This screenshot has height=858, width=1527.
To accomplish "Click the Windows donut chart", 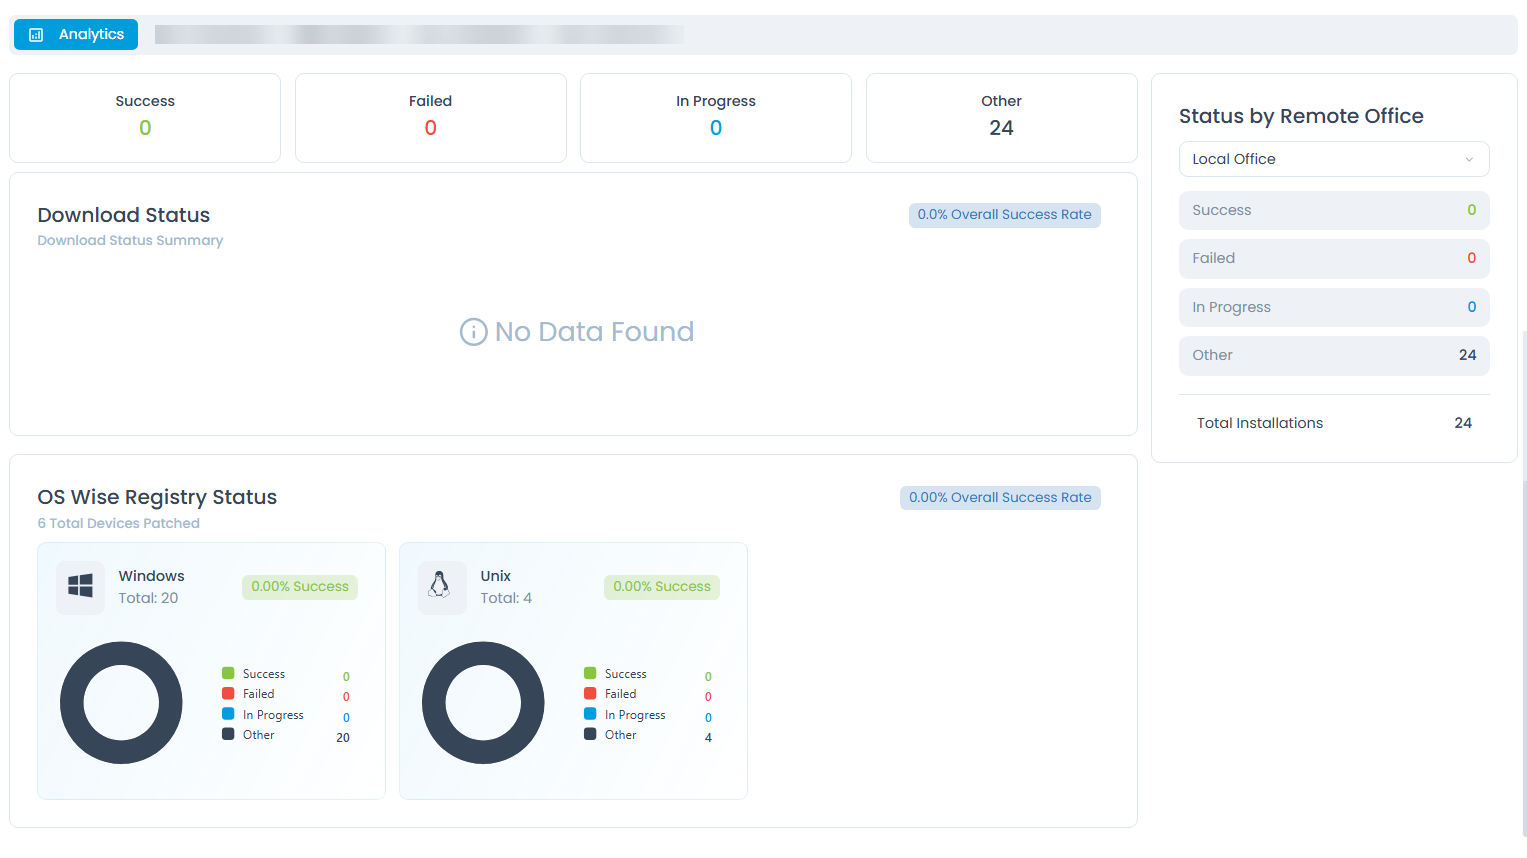I will tap(121, 703).
